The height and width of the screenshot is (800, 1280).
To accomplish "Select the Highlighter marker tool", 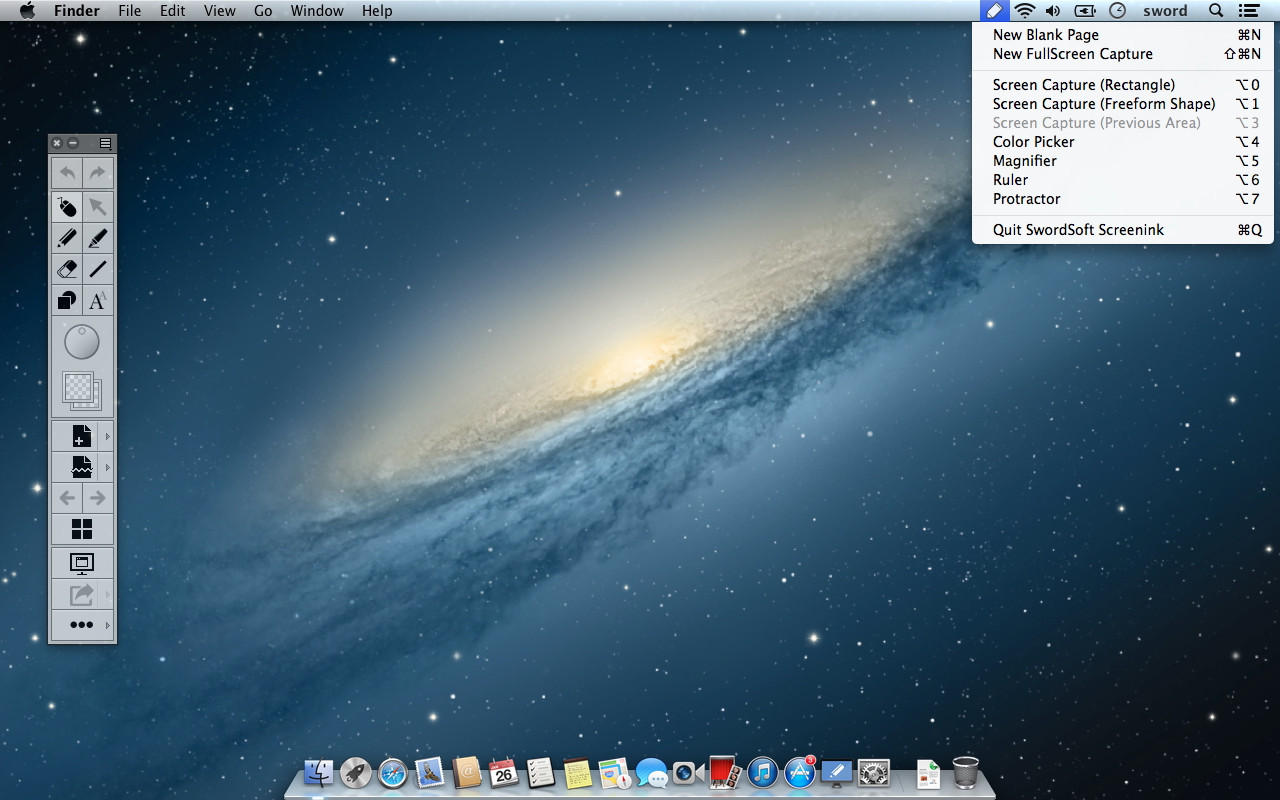I will 98,238.
